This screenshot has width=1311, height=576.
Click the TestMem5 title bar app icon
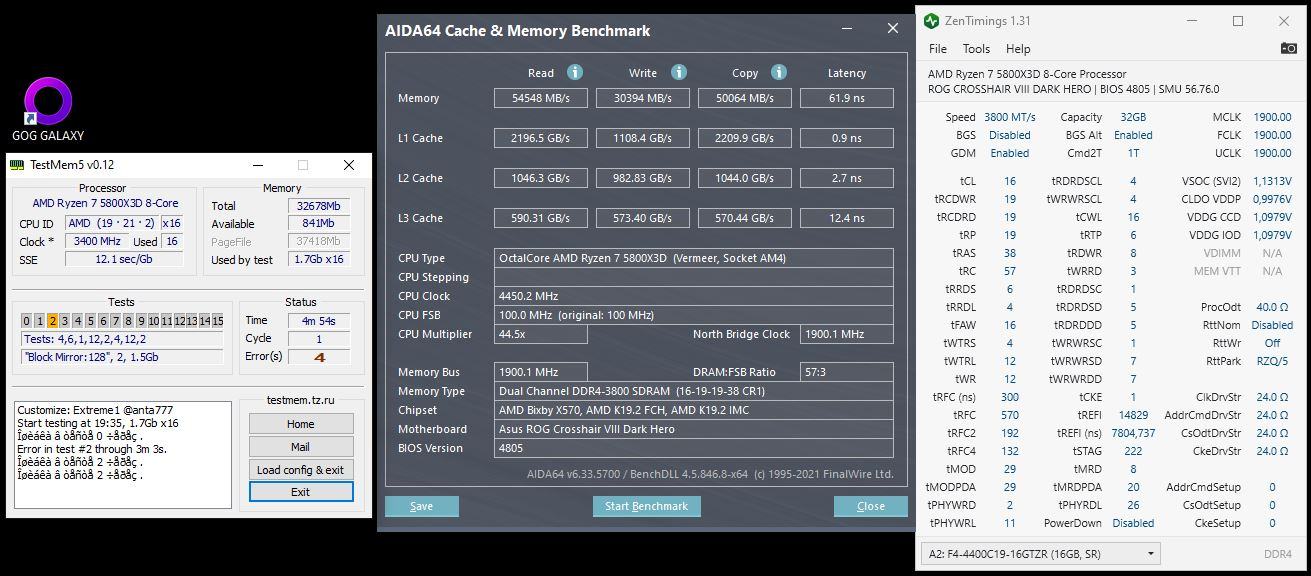click(18, 165)
